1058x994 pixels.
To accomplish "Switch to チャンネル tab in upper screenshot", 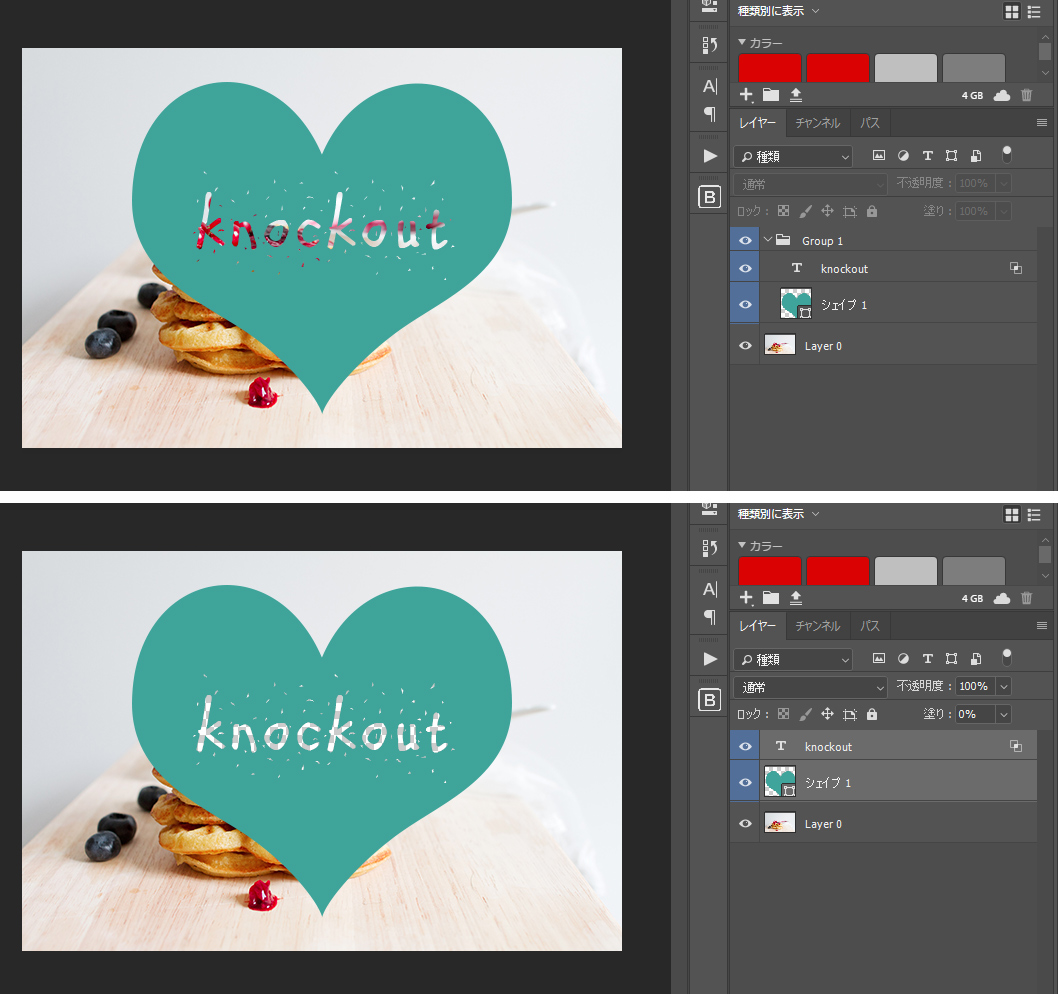I will (x=818, y=123).
